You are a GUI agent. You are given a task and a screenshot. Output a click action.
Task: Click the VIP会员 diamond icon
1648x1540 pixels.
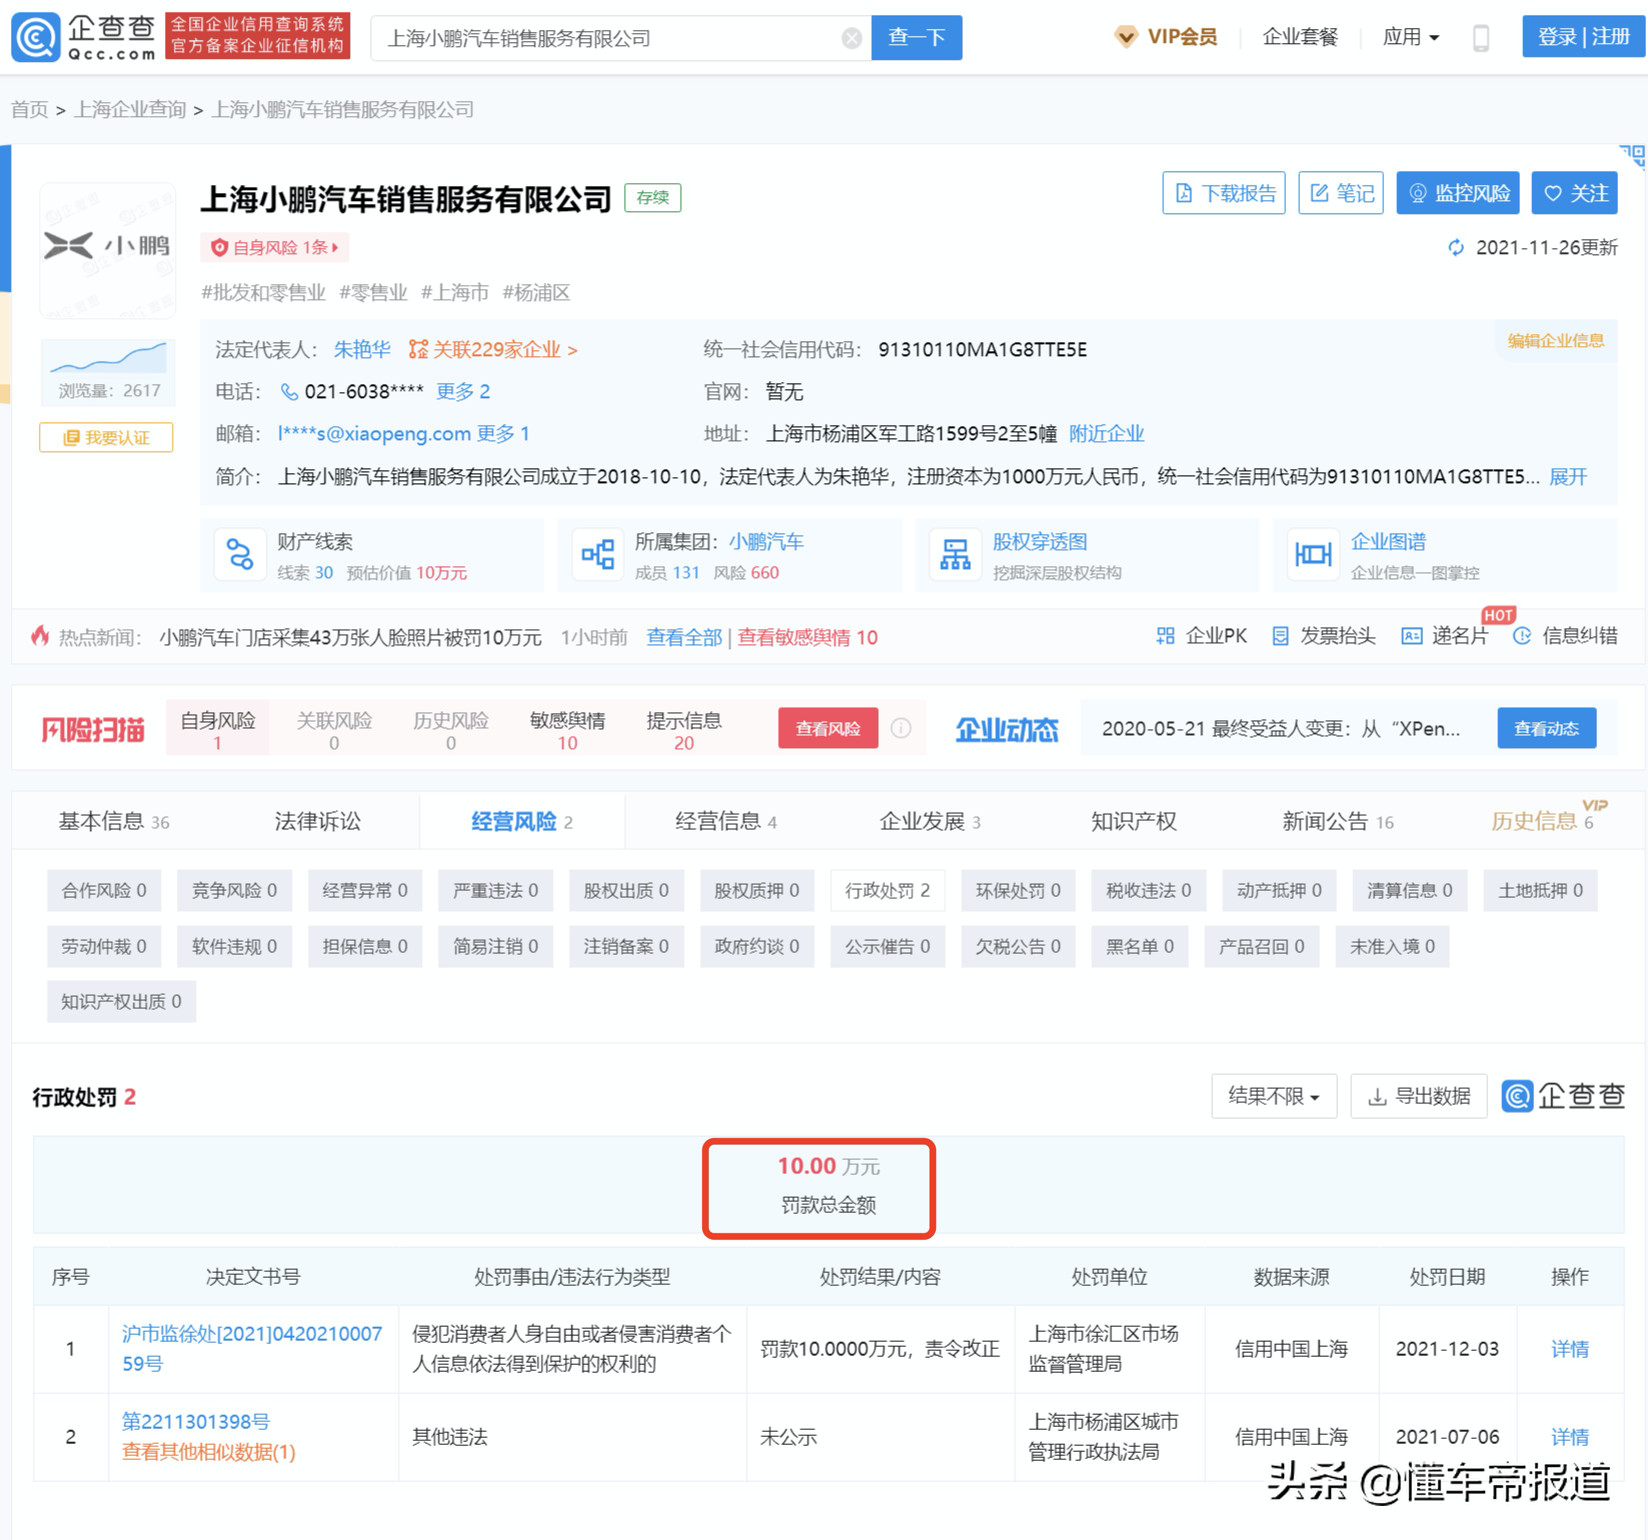1126,37
